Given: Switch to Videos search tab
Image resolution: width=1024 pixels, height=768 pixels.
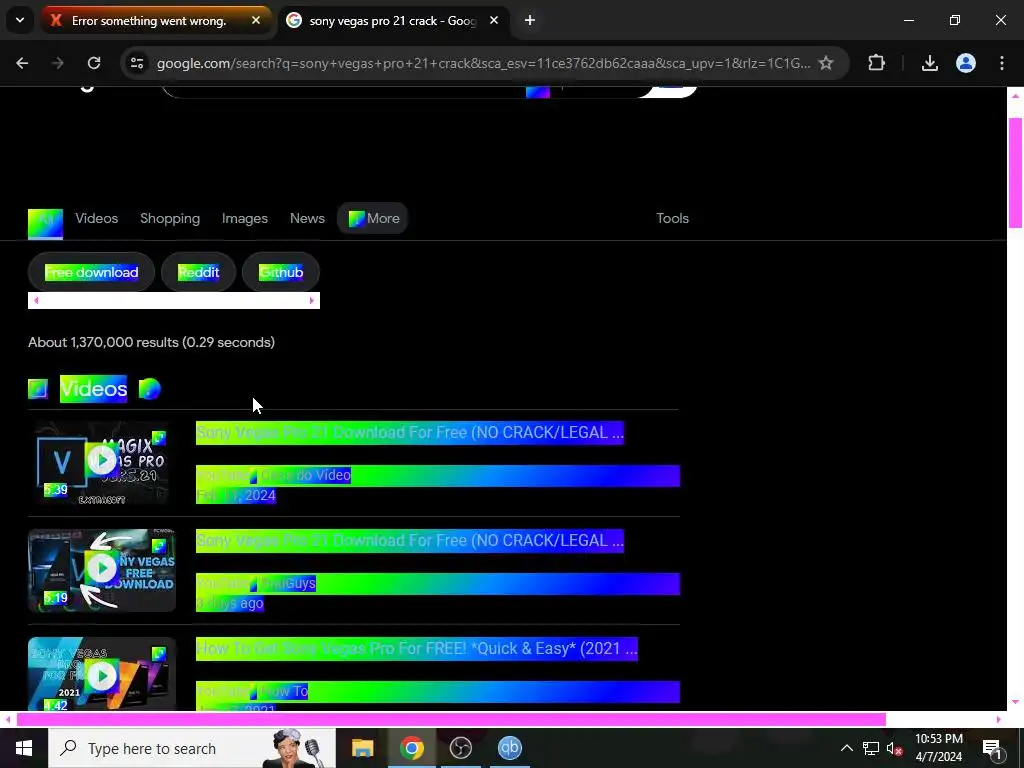Looking at the screenshot, I should point(97,218).
